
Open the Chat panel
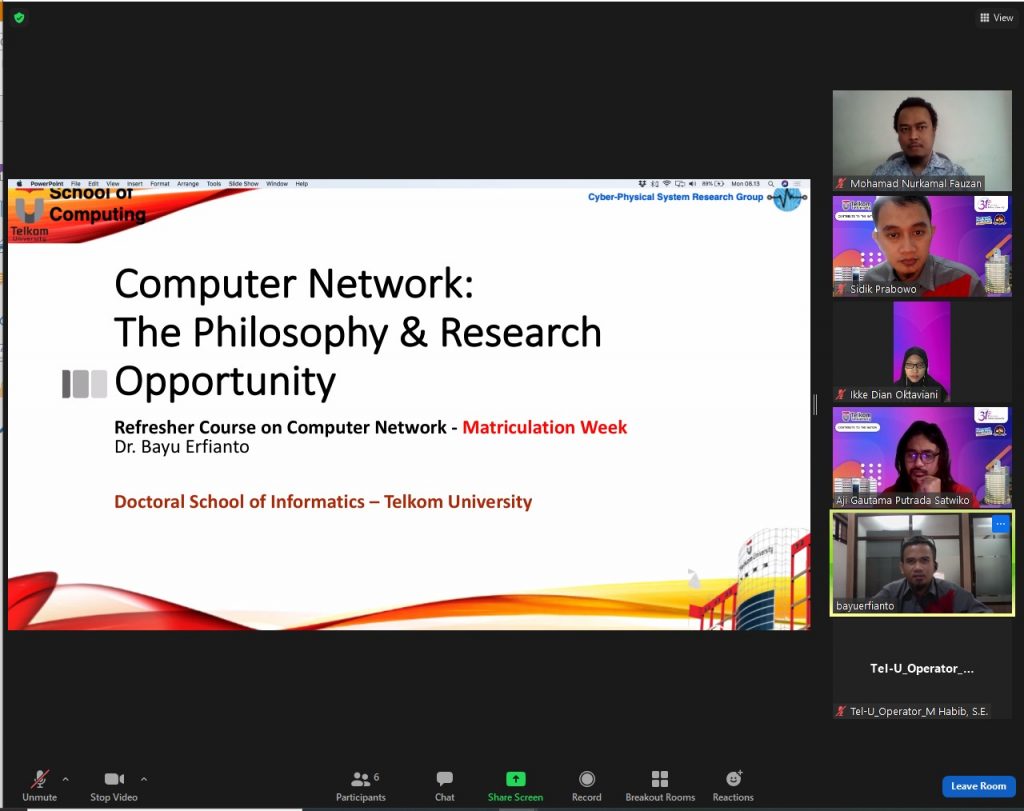(445, 786)
